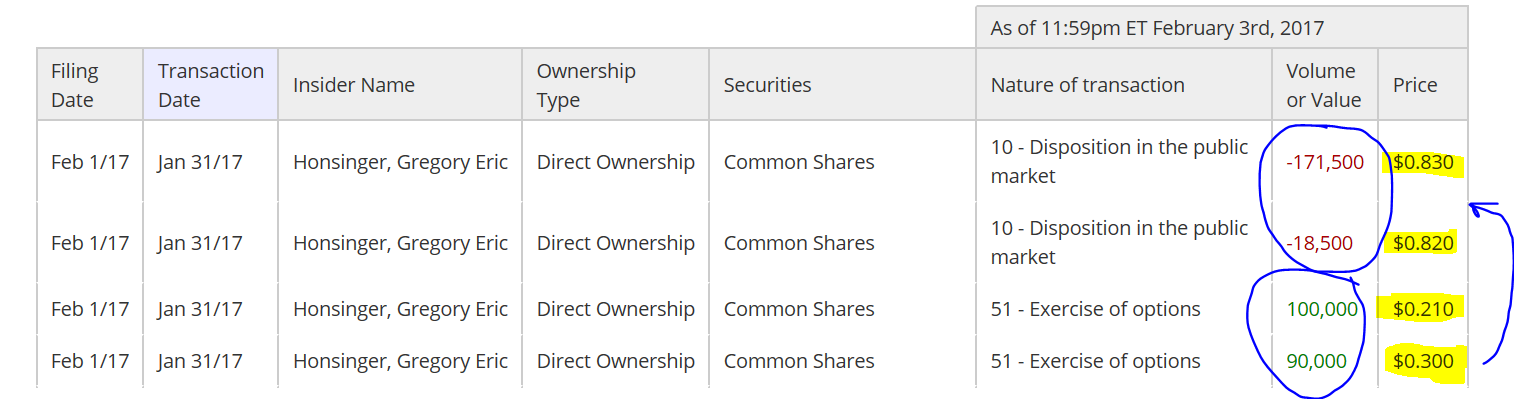This screenshot has width=1514, height=399.
Task: Select the Securities column header
Action: [x=842, y=85]
